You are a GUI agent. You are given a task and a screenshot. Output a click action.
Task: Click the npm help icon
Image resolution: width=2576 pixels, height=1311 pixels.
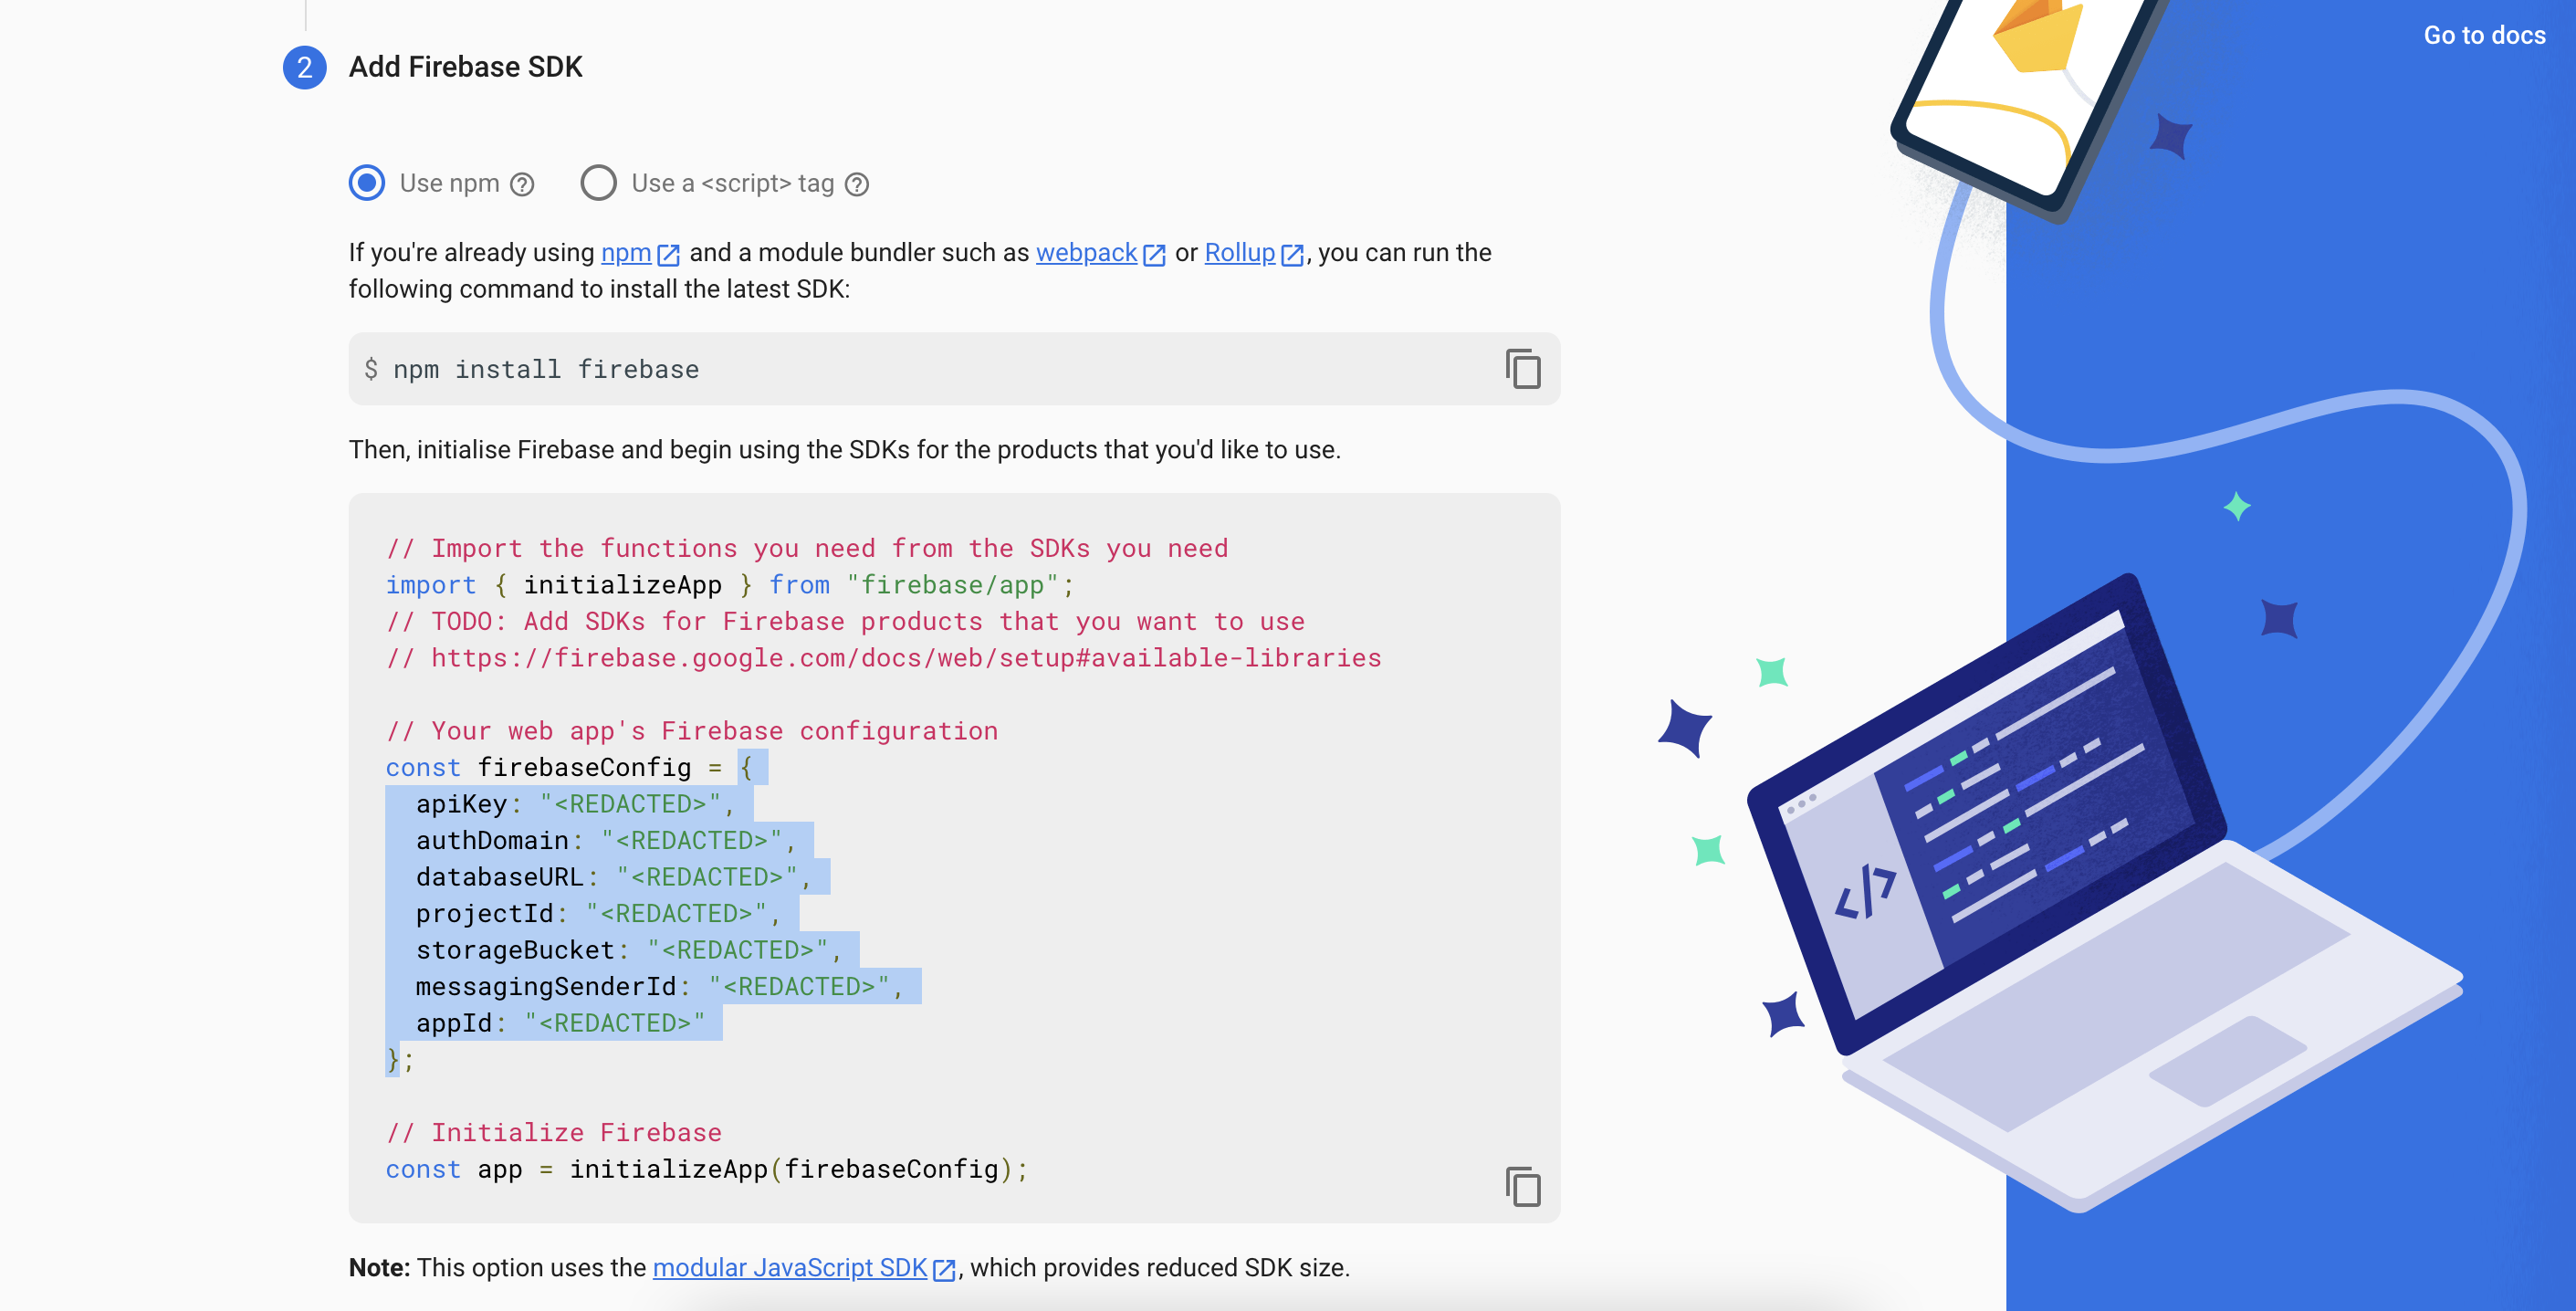(x=523, y=184)
